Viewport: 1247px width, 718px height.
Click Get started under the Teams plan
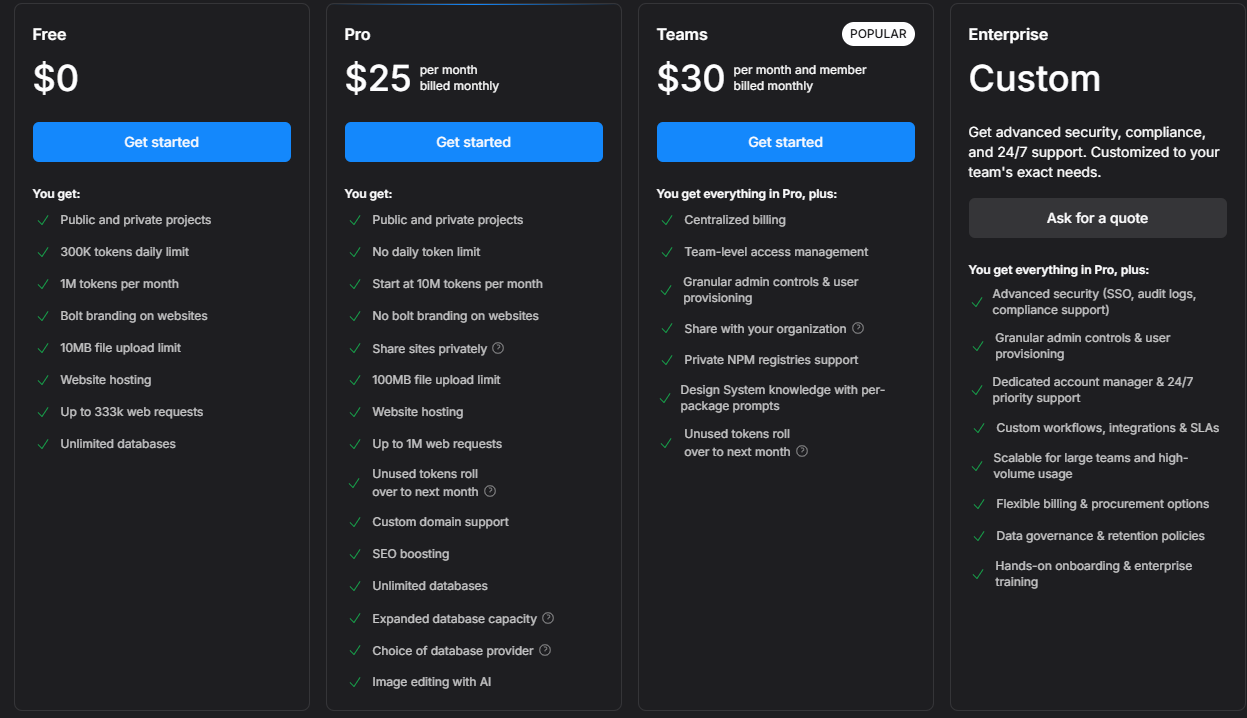coord(785,141)
